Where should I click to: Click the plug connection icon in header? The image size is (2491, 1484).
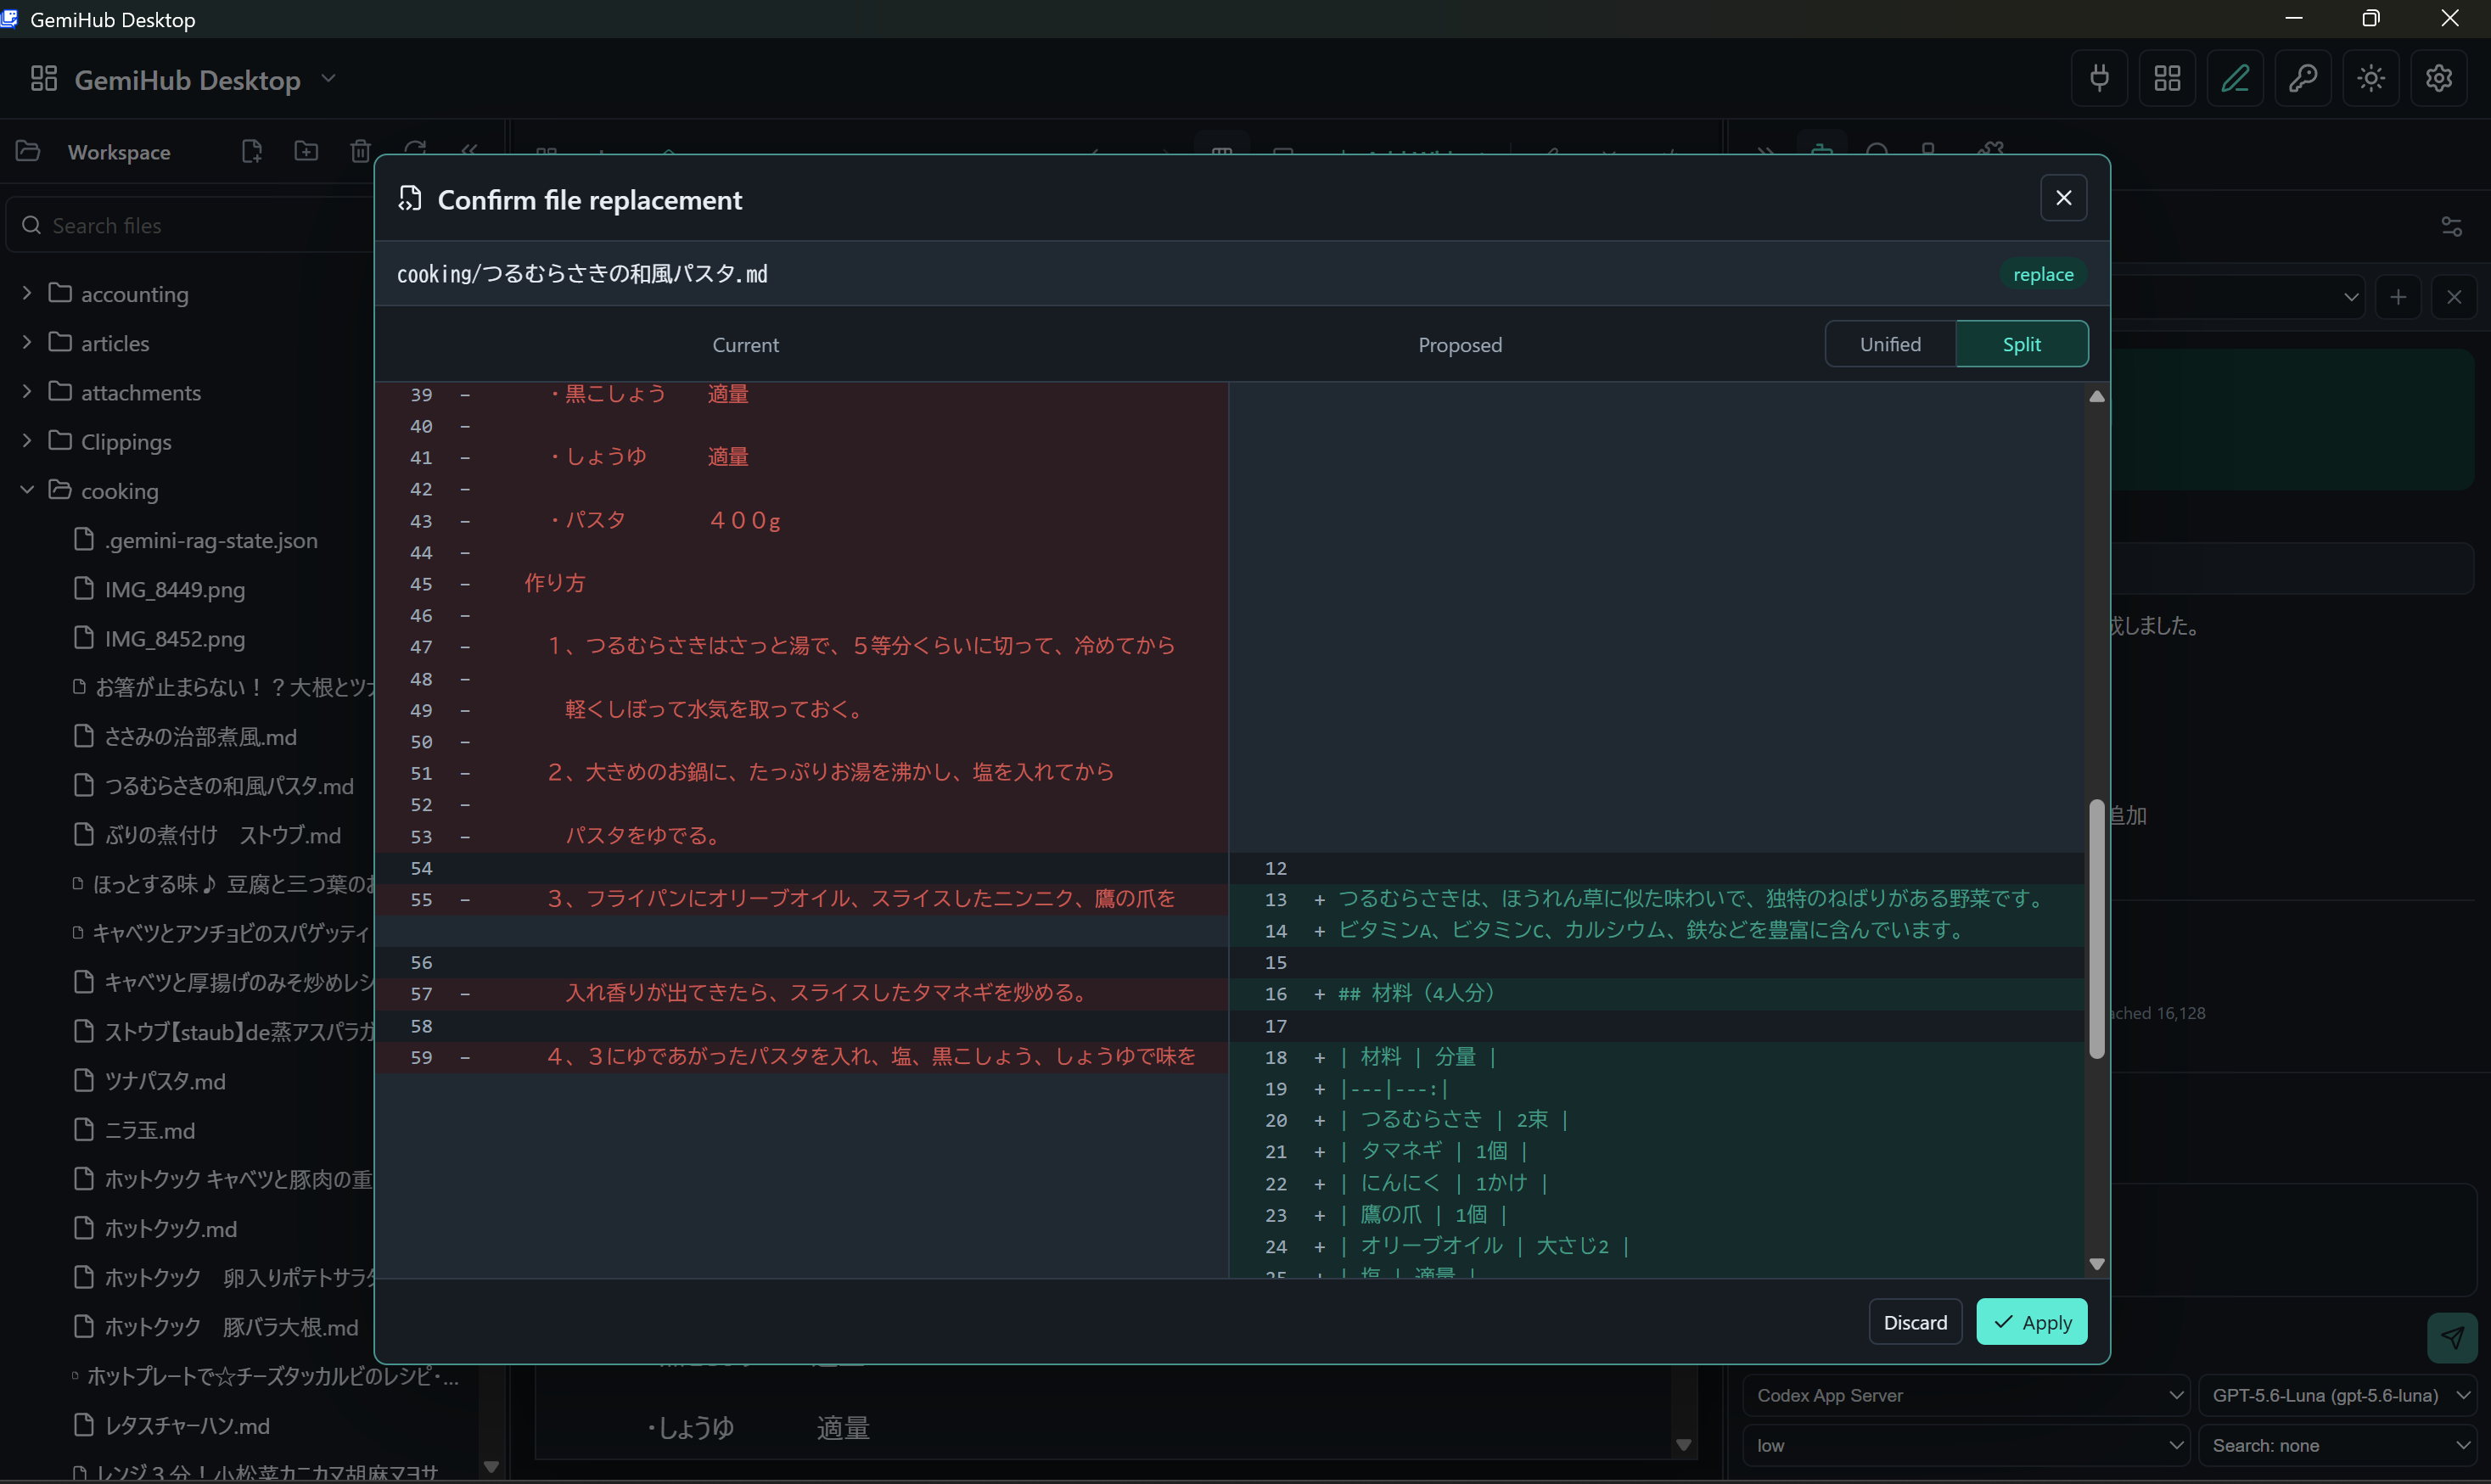(2099, 78)
